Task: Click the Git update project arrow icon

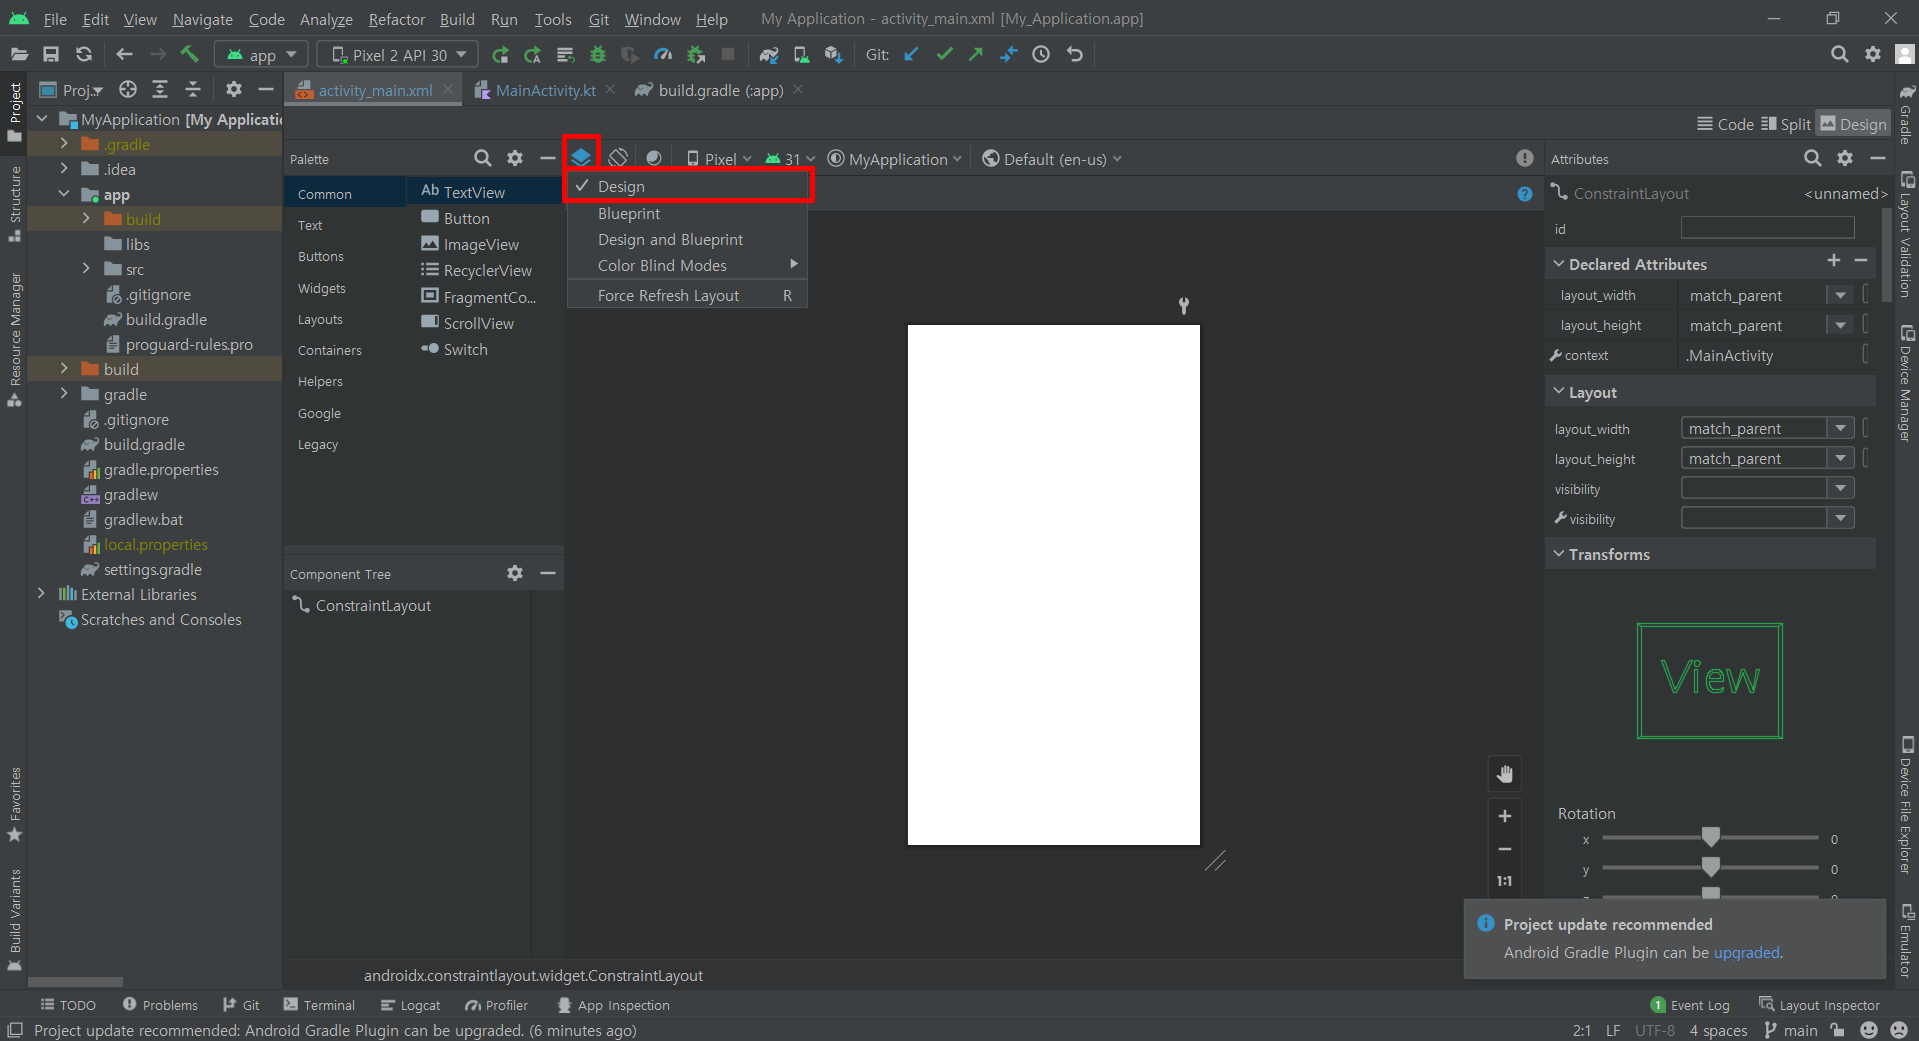Action: pyautogui.click(x=911, y=55)
